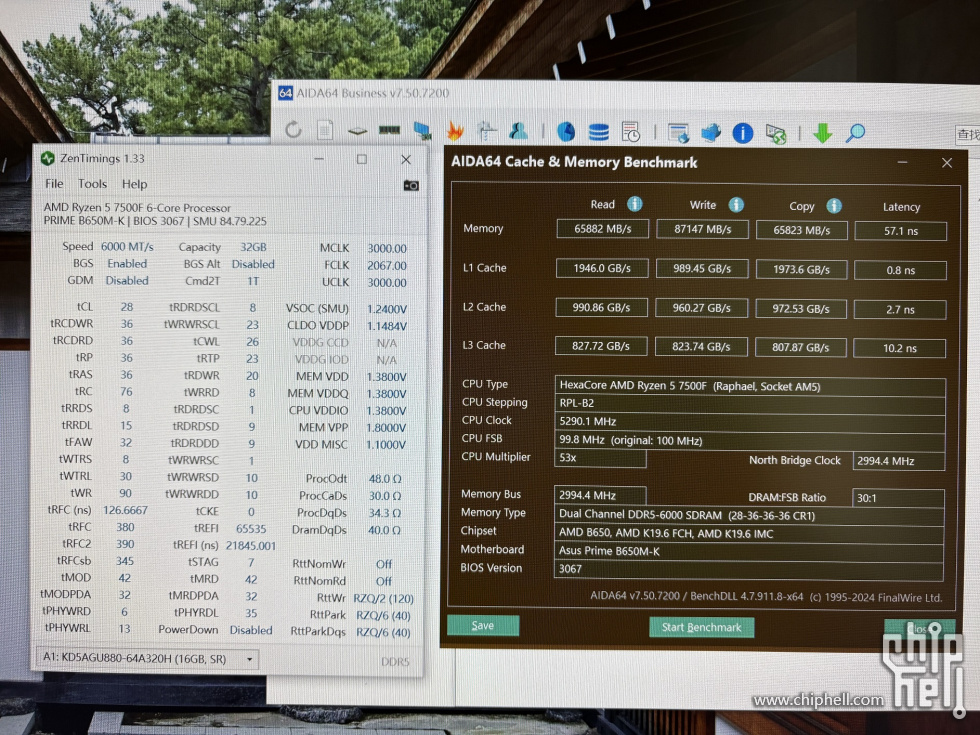Image resolution: width=980 pixels, height=735 pixels.
Task: Click the CPU Type field showing Ryzen 5 7500F
Action: pyautogui.click(x=750, y=386)
